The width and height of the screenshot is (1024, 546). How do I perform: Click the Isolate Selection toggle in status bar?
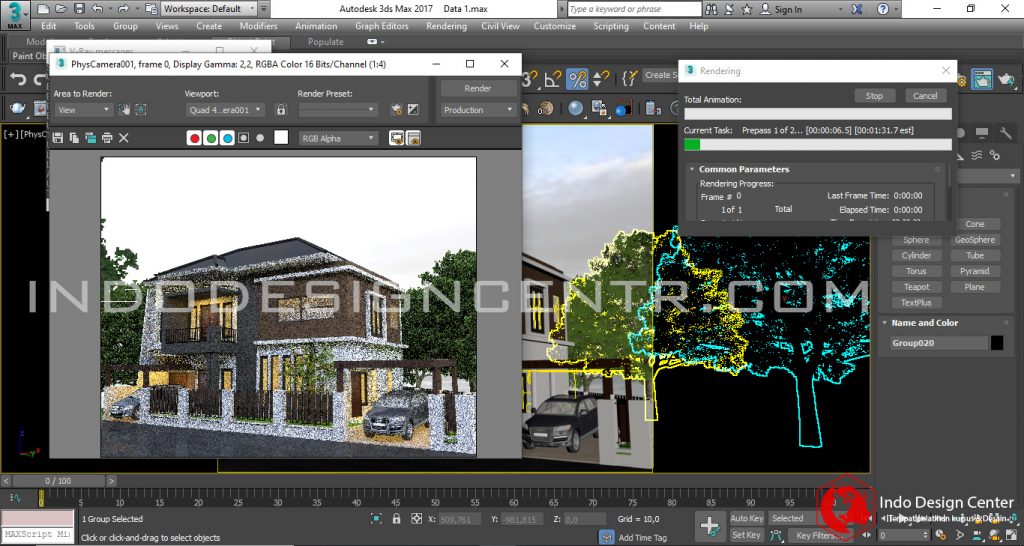pyautogui.click(x=376, y=519)
